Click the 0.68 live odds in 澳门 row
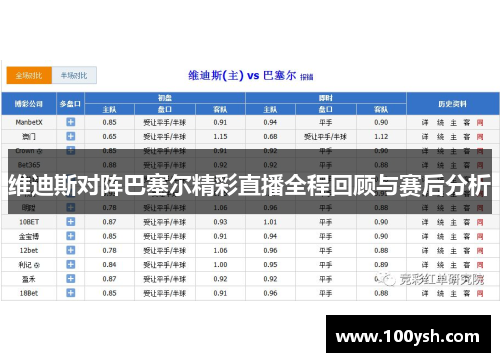Image resolution: width=500 pixels, height=362 pixels. click(270, 137)
